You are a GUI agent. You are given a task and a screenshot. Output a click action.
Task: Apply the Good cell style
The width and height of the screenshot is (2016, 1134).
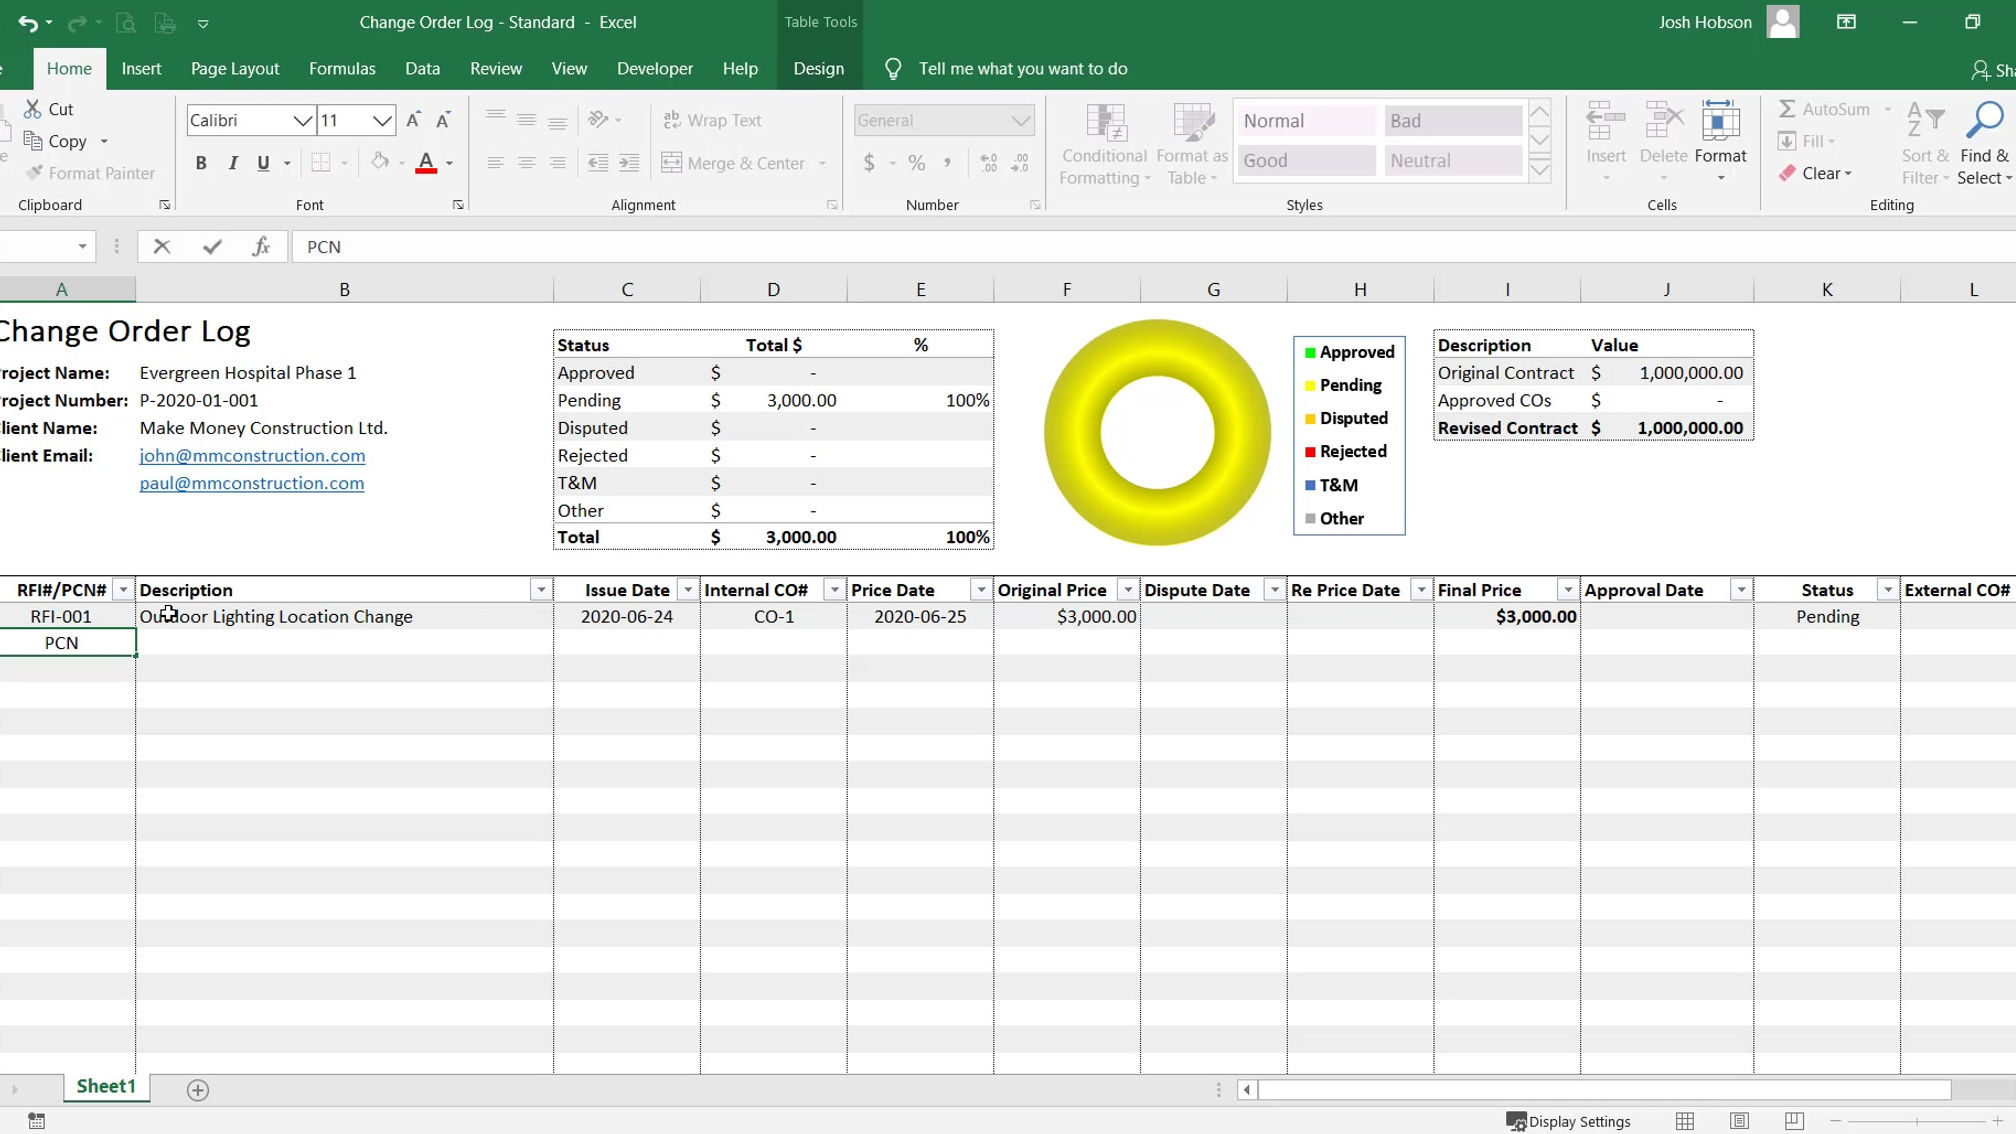pos(1306,160)
